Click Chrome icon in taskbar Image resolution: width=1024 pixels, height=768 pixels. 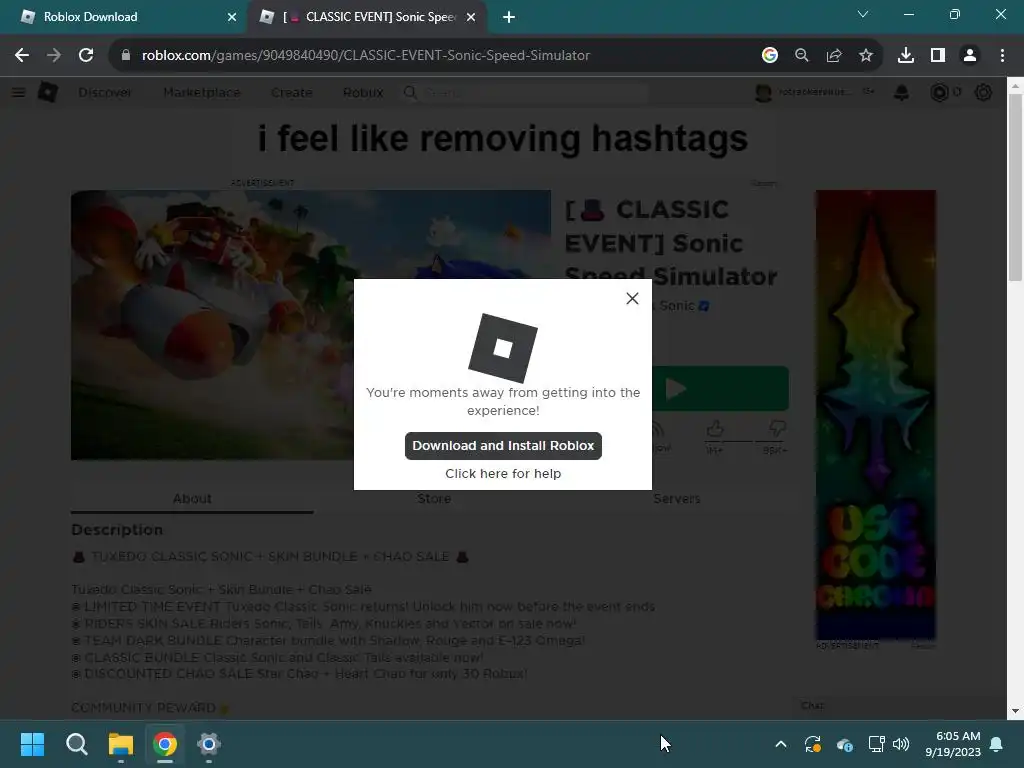tap(165, 744)
